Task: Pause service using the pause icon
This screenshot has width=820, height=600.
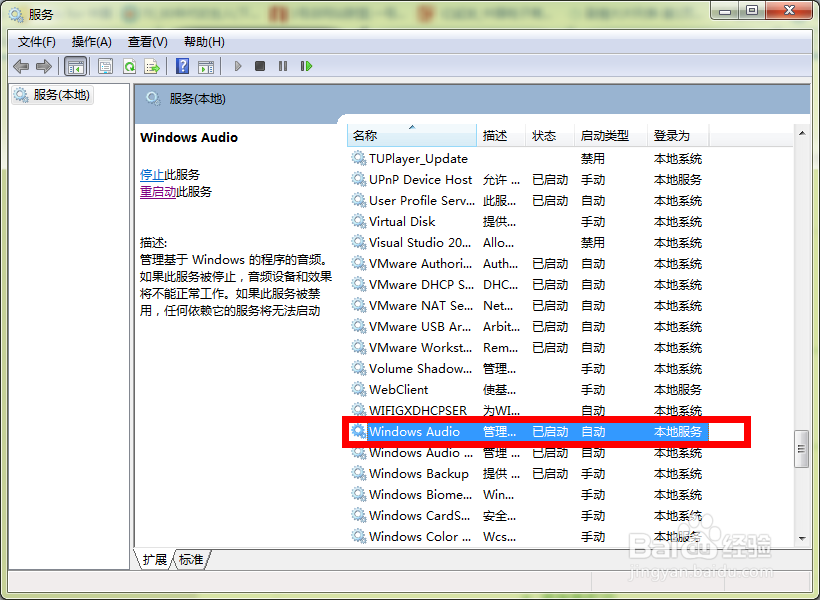Action: [x=283, y=66]
